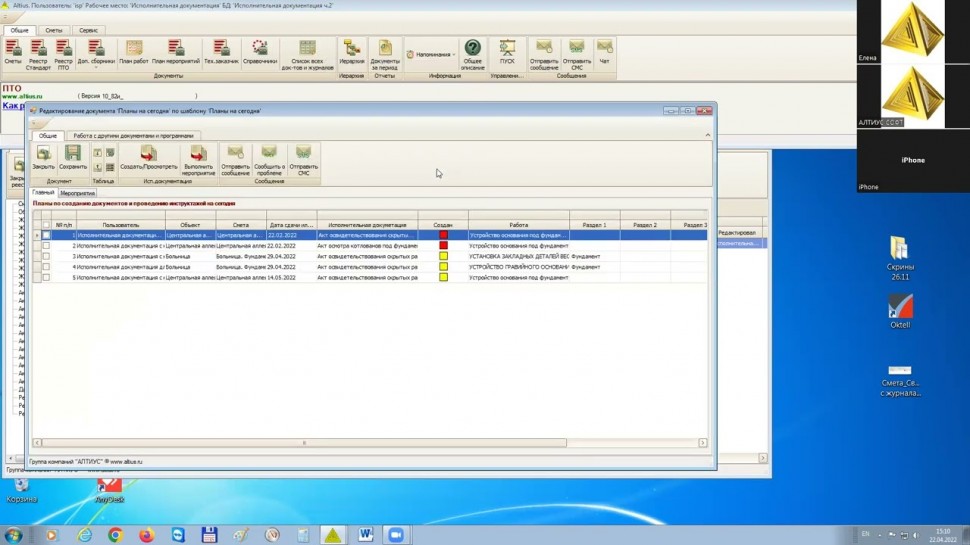970x545 pixels.
Task: Click the red Создан status cell in row 2
Action: point(443,246)
